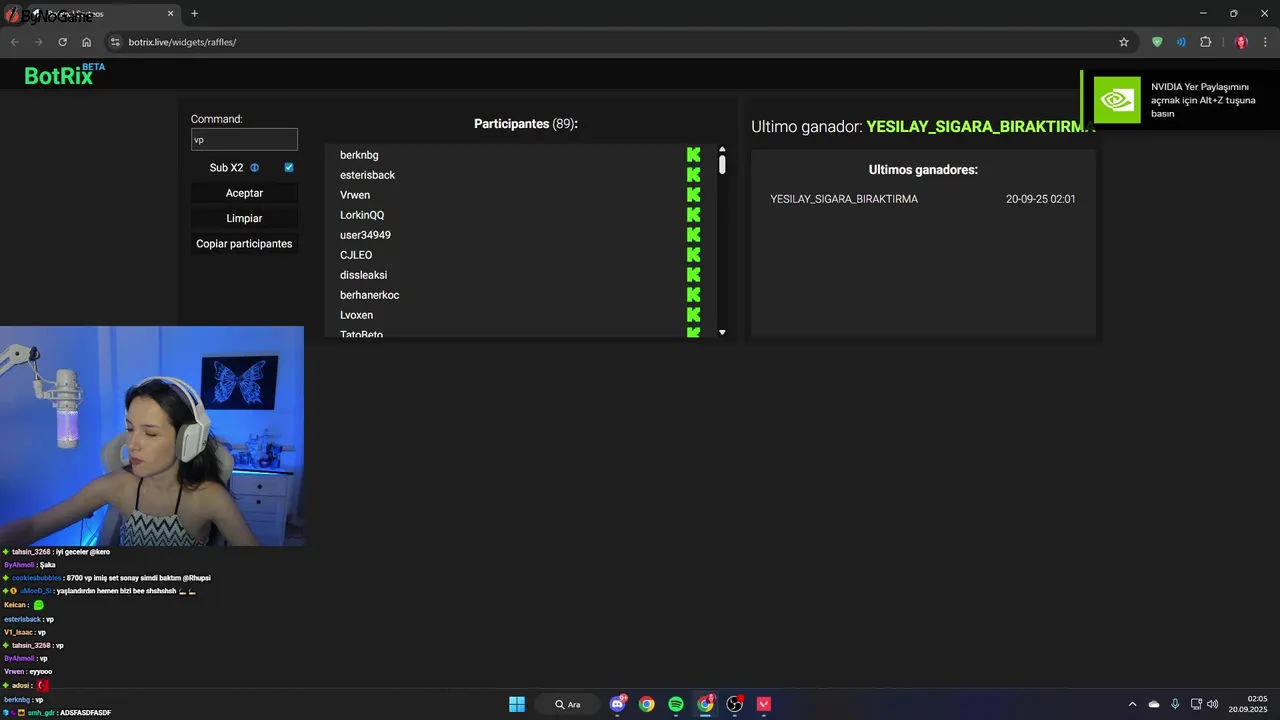Select participant esterisback
1280x720 pixels.
pyautogui.click(x=367, y=175)
